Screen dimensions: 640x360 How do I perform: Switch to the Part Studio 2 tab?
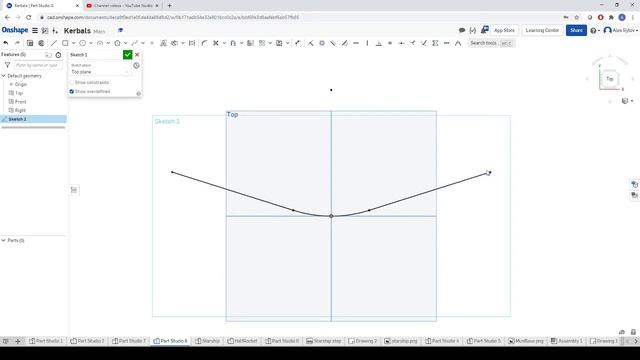(87, 341)
